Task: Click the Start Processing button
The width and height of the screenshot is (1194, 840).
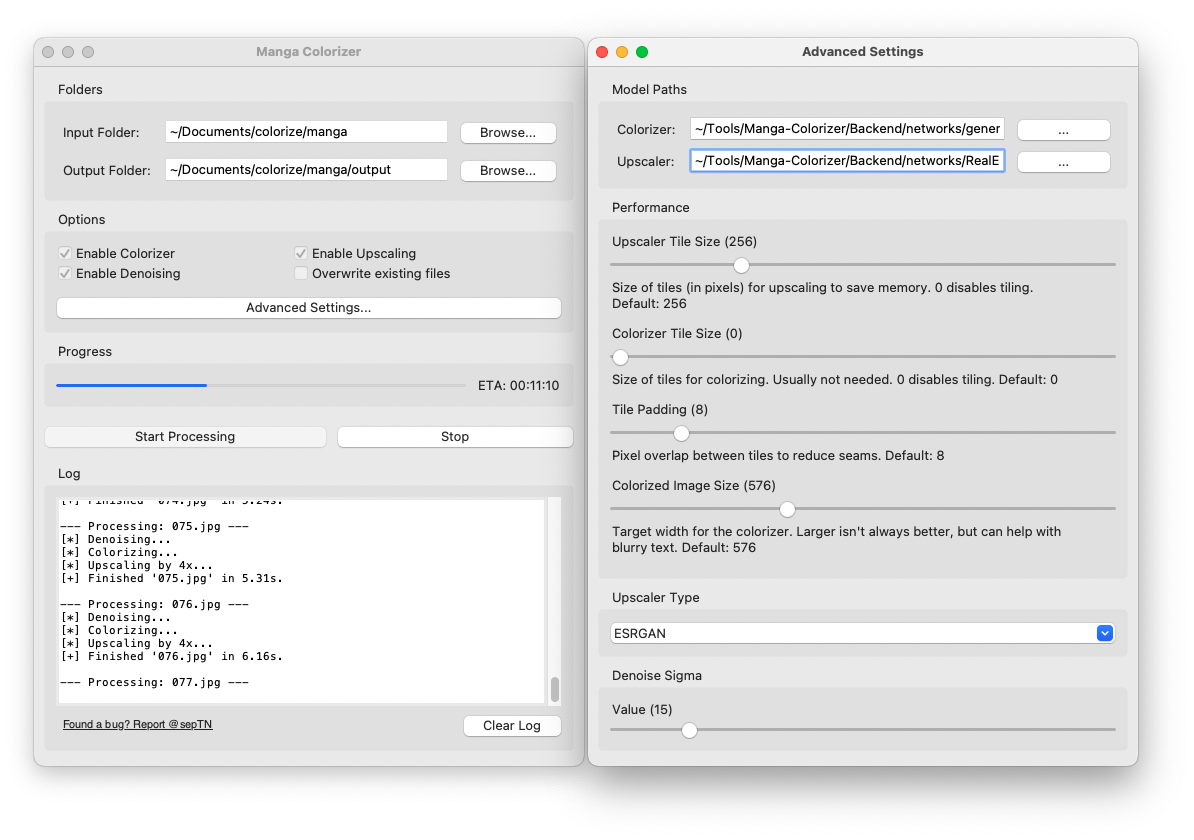Action: coord(185,437)
